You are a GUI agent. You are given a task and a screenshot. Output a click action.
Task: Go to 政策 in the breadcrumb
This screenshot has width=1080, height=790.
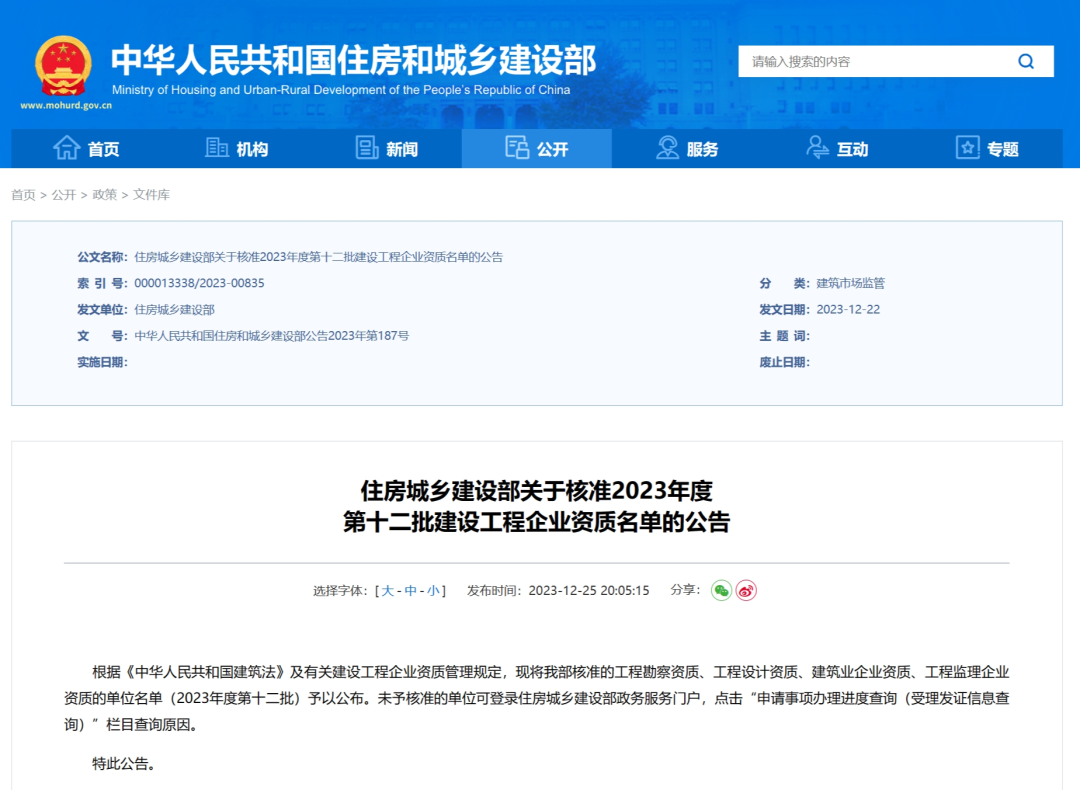[x=104, y=195]
